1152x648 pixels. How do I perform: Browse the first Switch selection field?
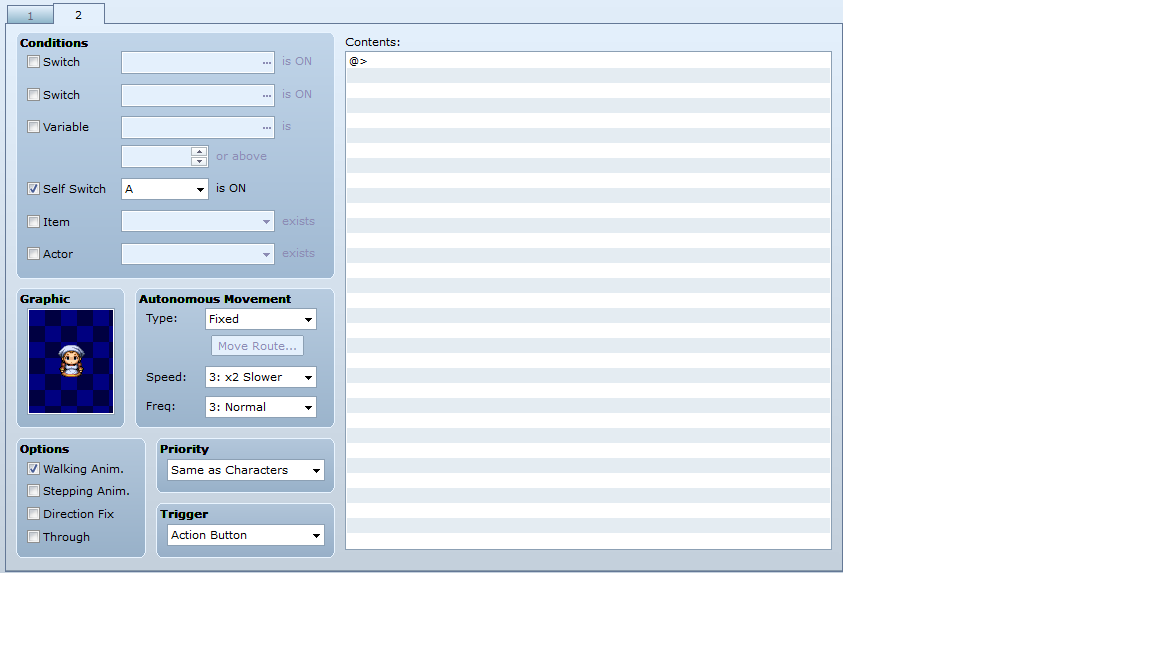click(x=198, y=62)
